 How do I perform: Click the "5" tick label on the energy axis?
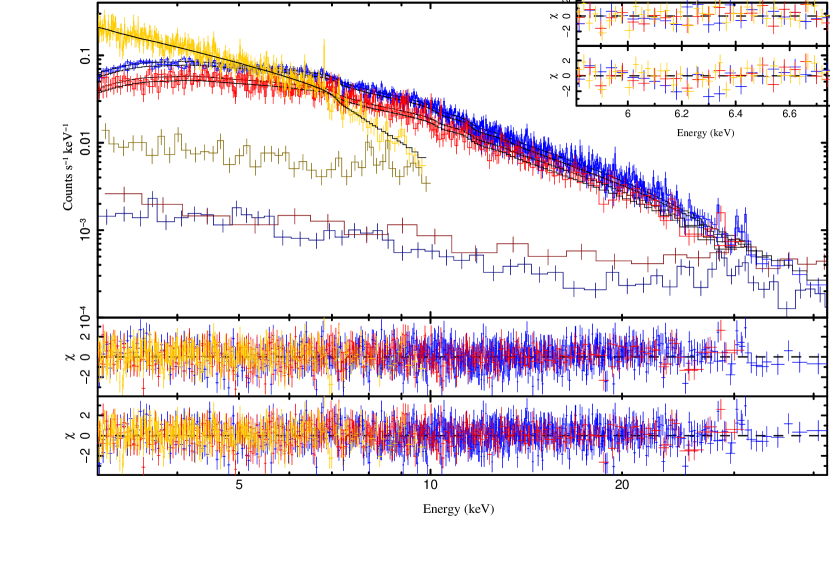click(239, 485)
